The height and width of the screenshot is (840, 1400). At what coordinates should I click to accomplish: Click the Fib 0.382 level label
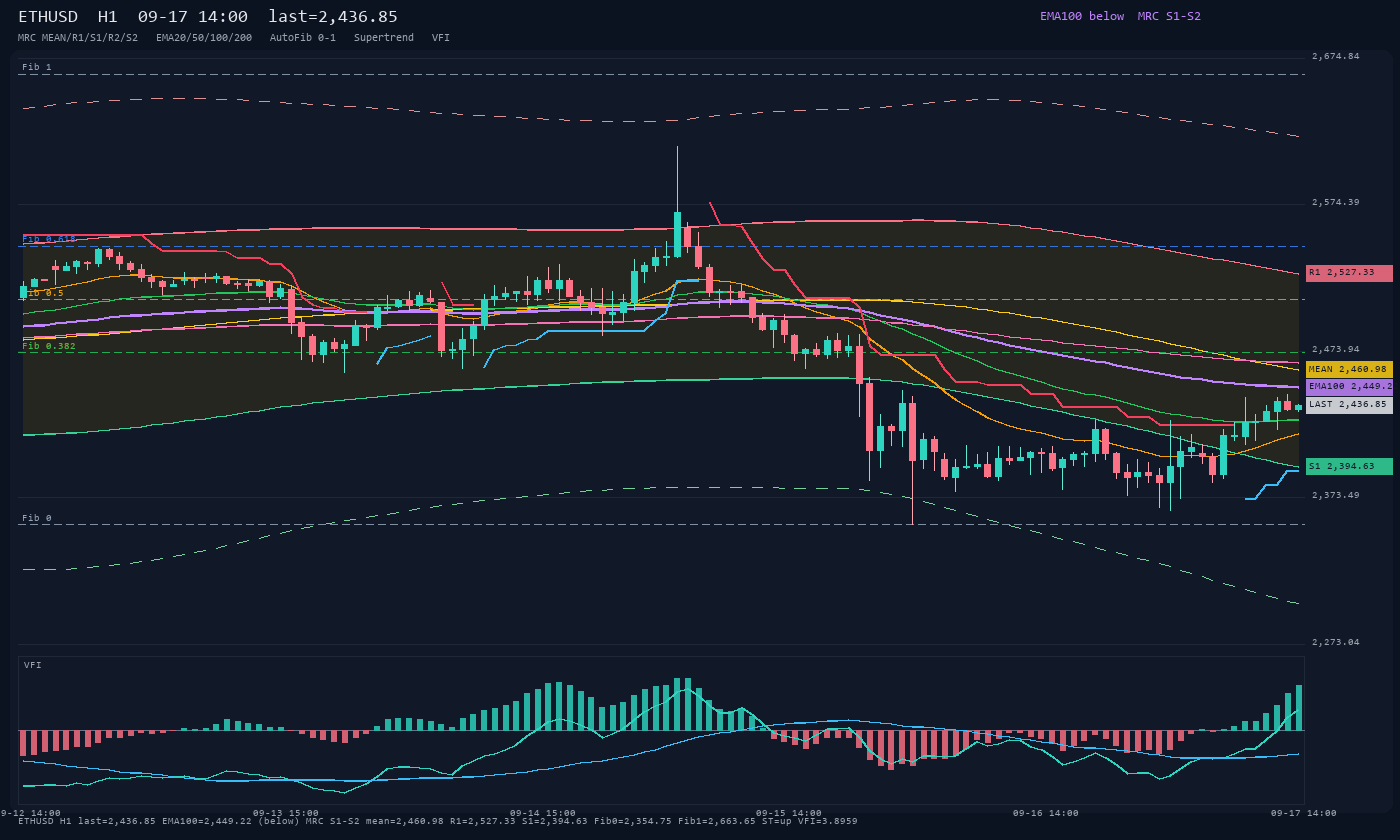coord(49,346)
